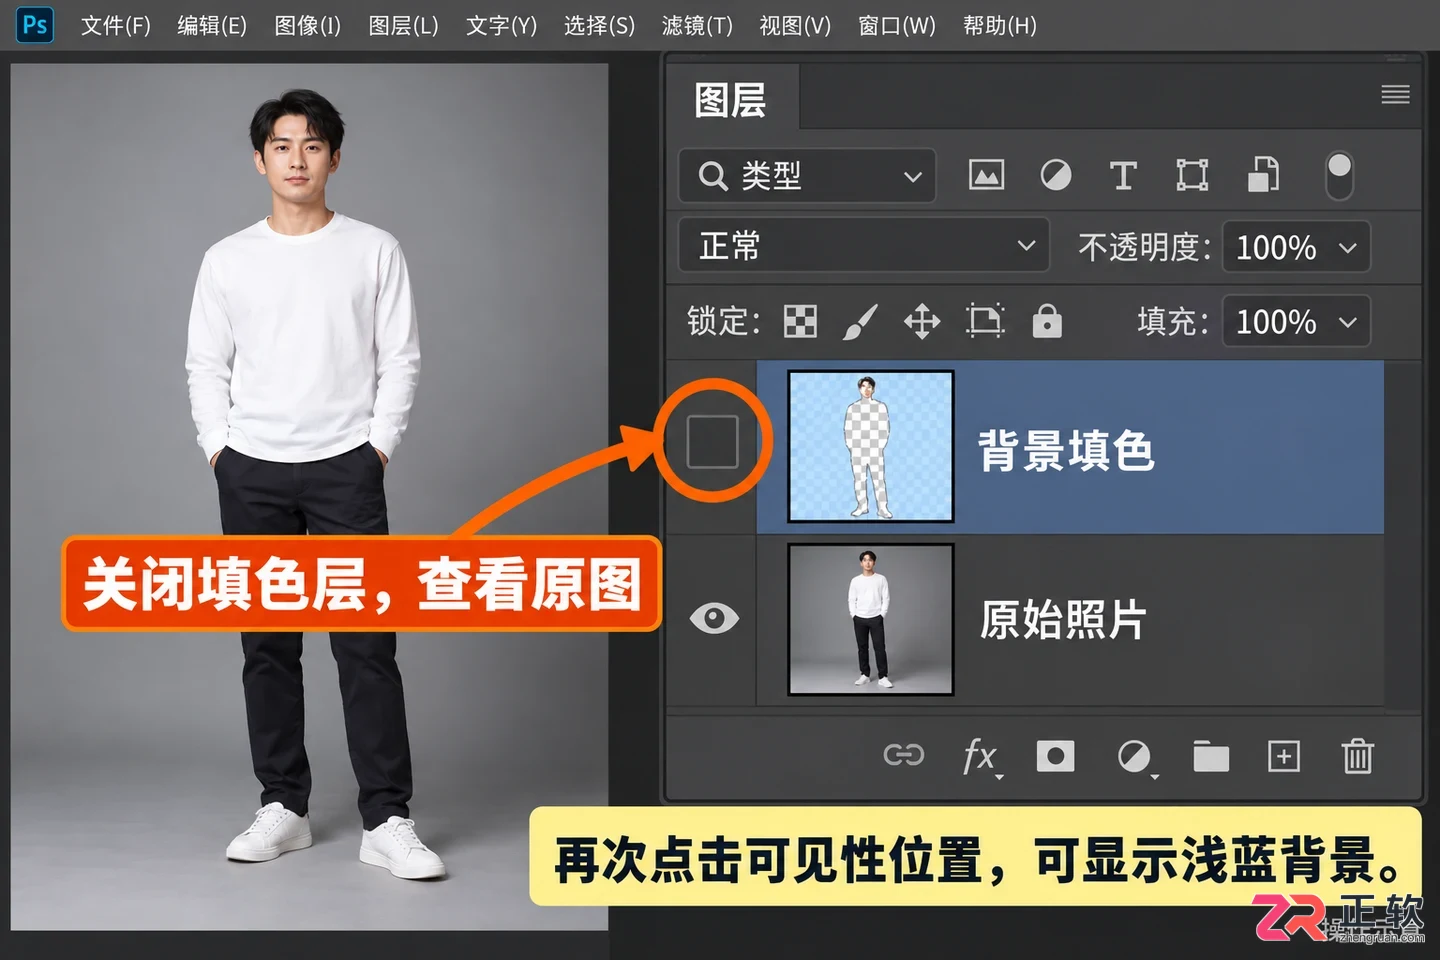
Task: Hide the 原始照片 layer with eye icon
Action: [714, 618]
